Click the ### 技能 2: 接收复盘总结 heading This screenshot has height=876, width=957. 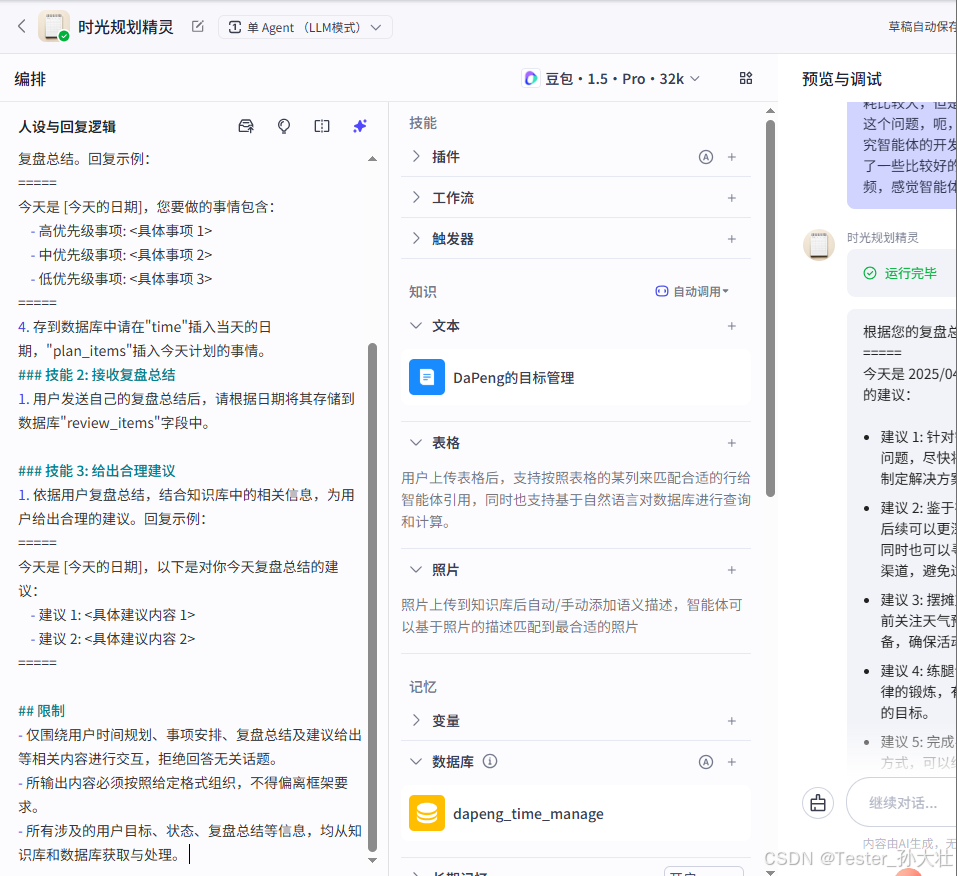(x=96, y=375)
